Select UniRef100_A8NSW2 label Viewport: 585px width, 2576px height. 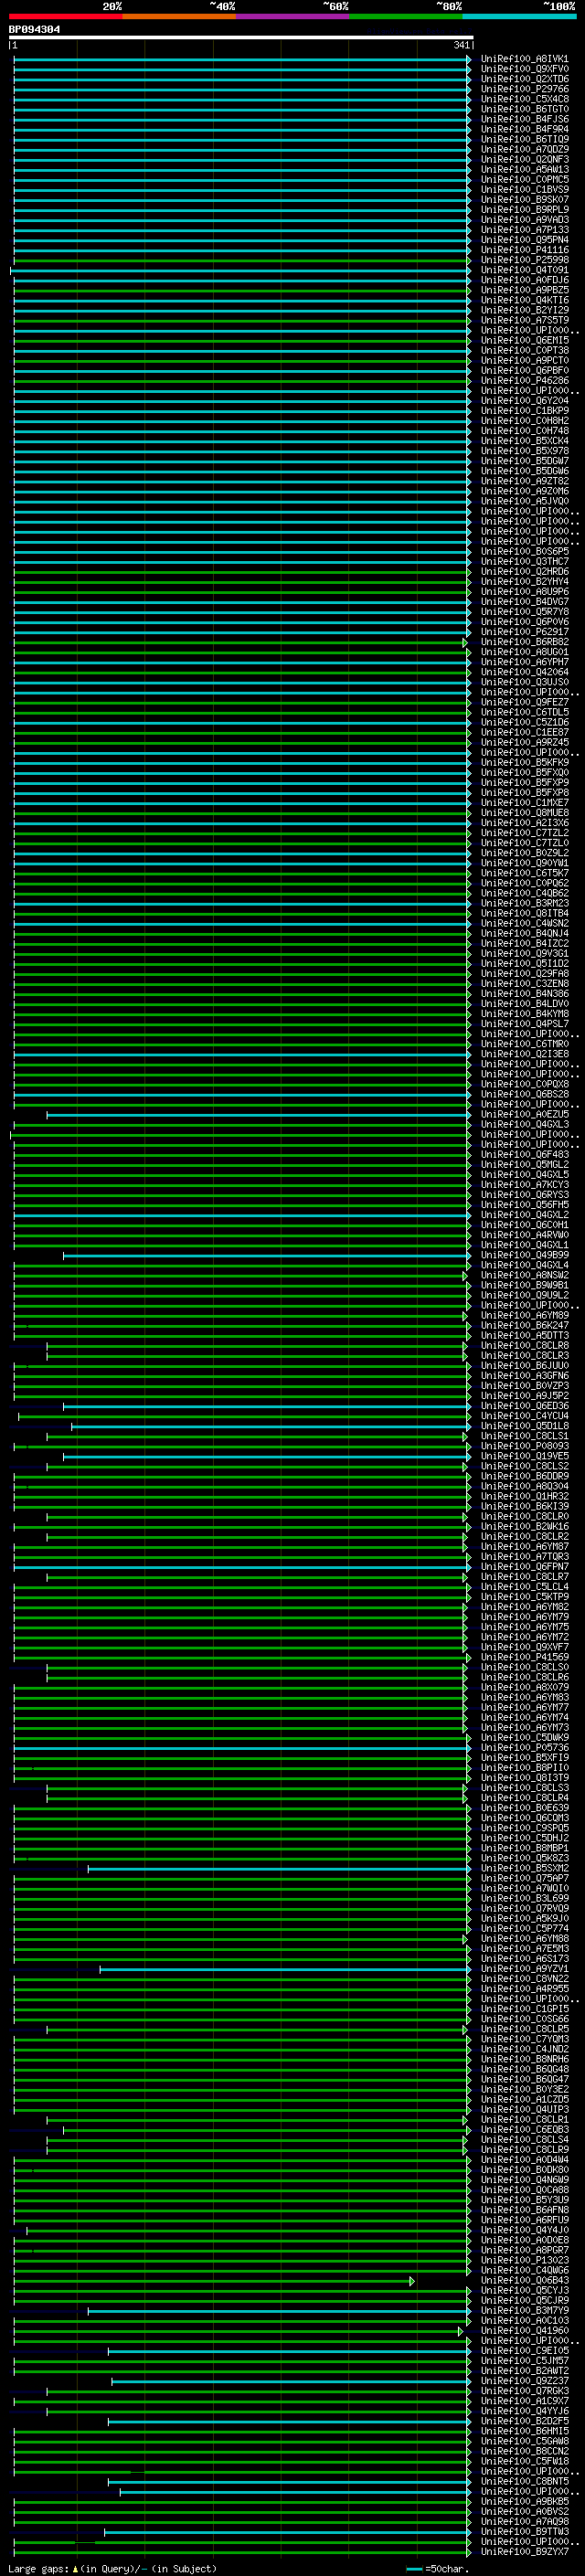coord(525,1275)
